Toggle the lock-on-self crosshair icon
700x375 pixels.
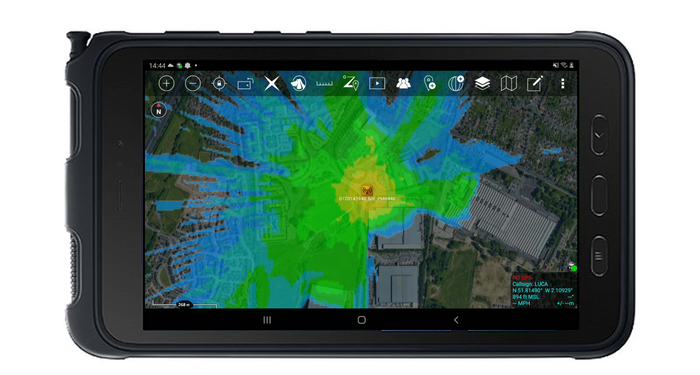click(219, 83)
